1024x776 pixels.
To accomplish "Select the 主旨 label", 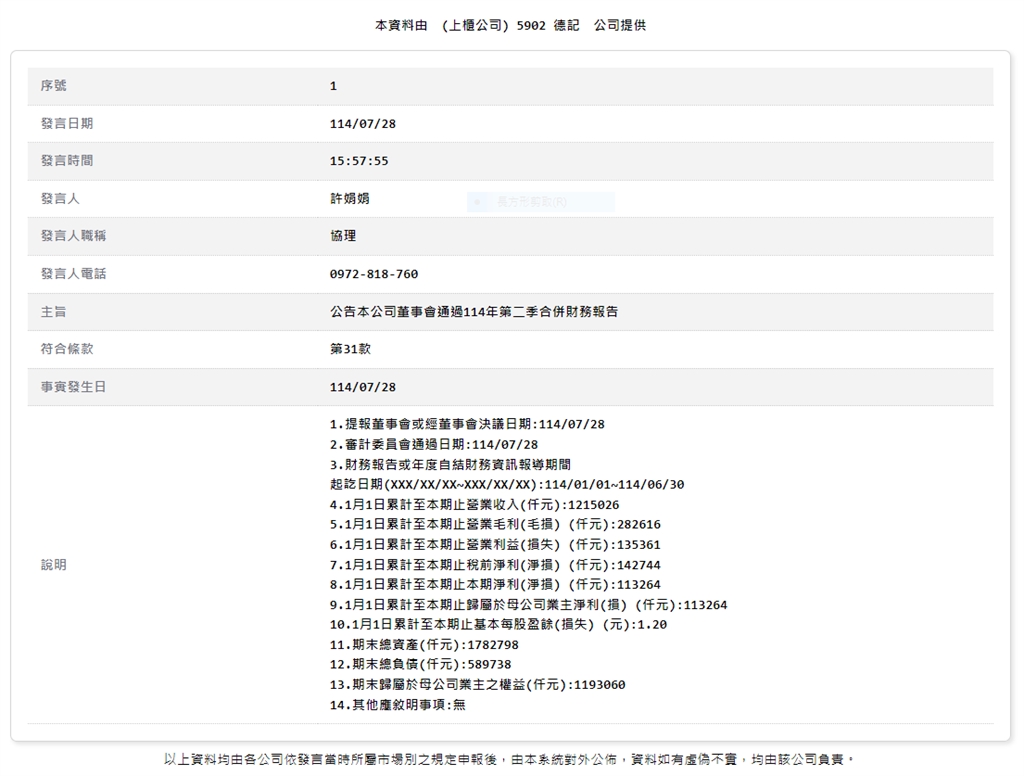I will [54, 312].
